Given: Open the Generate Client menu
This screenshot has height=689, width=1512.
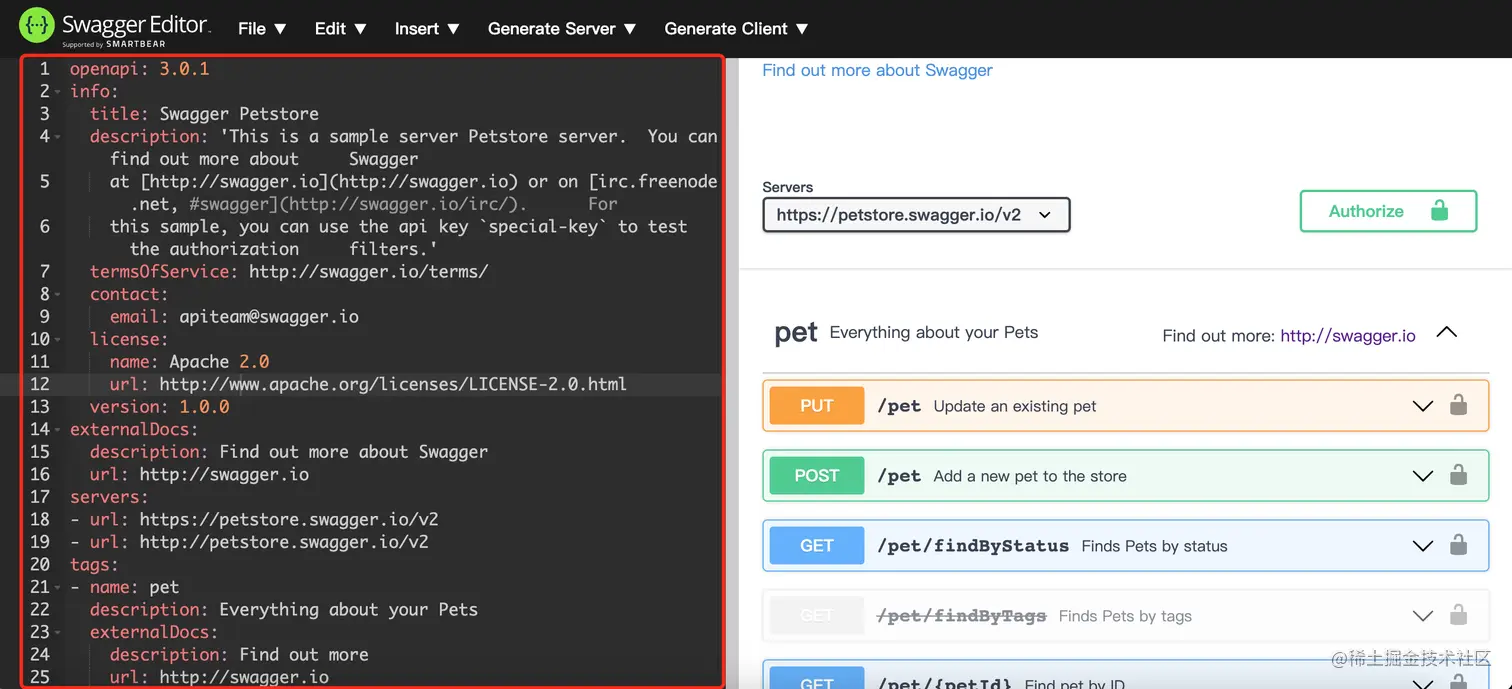Looking at the screenshot, I should click(736, 29).
